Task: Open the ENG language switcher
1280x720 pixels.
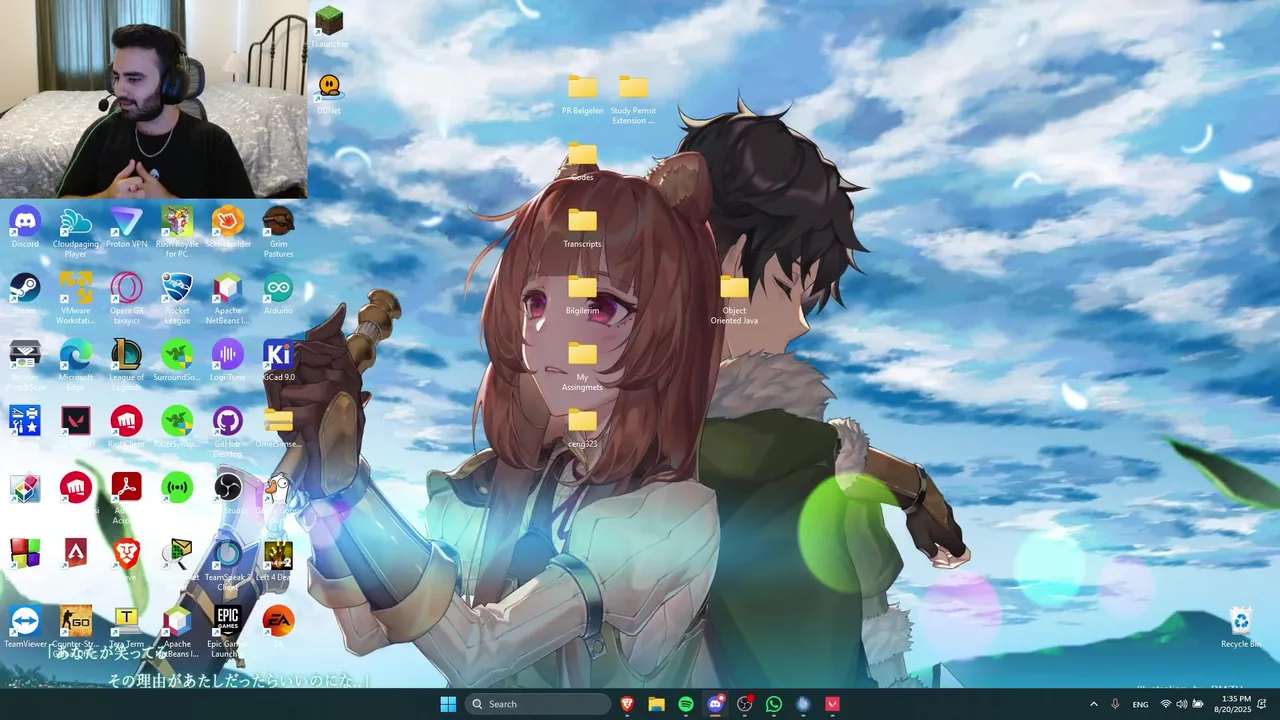Action: [x=1140, y=704]
